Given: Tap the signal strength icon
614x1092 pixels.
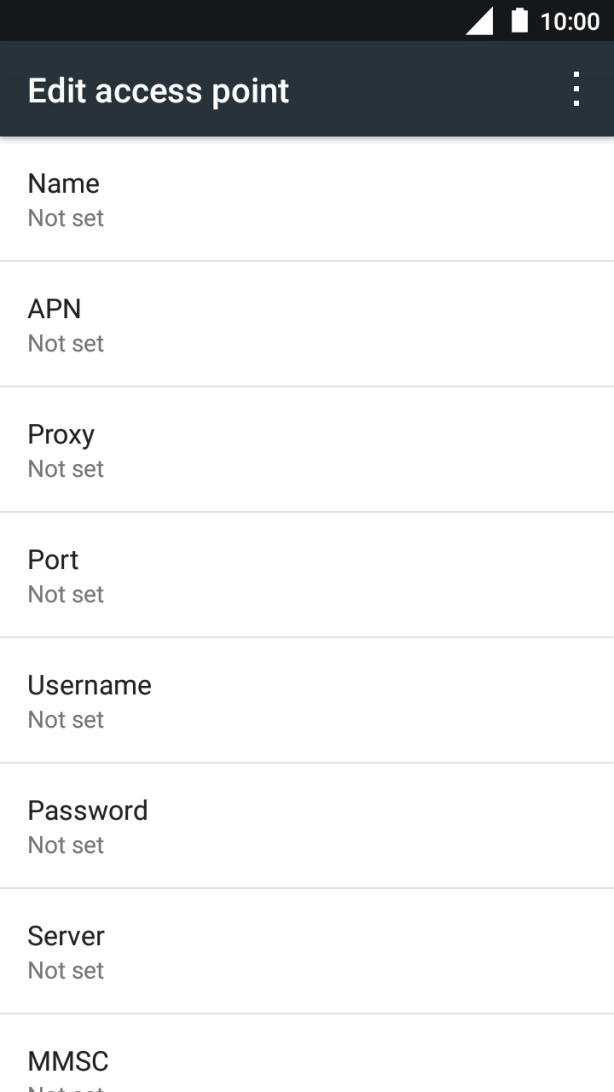Looking at the screenshot, I should (480, 21).
